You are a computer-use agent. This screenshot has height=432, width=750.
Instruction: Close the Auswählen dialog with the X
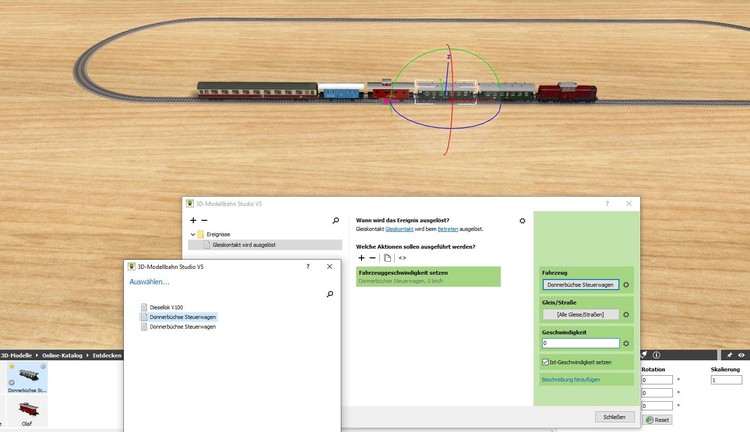330,266
